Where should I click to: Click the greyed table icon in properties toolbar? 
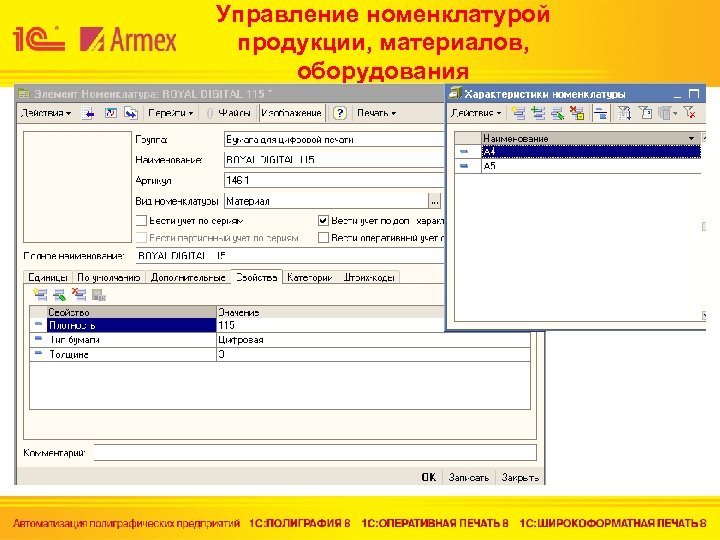point(99,295)
